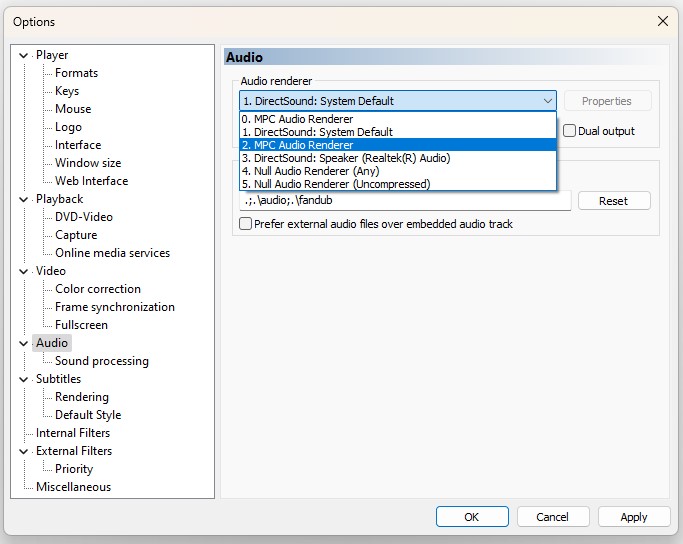Open the Miscellaneous settings page
Screen dimensions: 683x544
point(74,487)
